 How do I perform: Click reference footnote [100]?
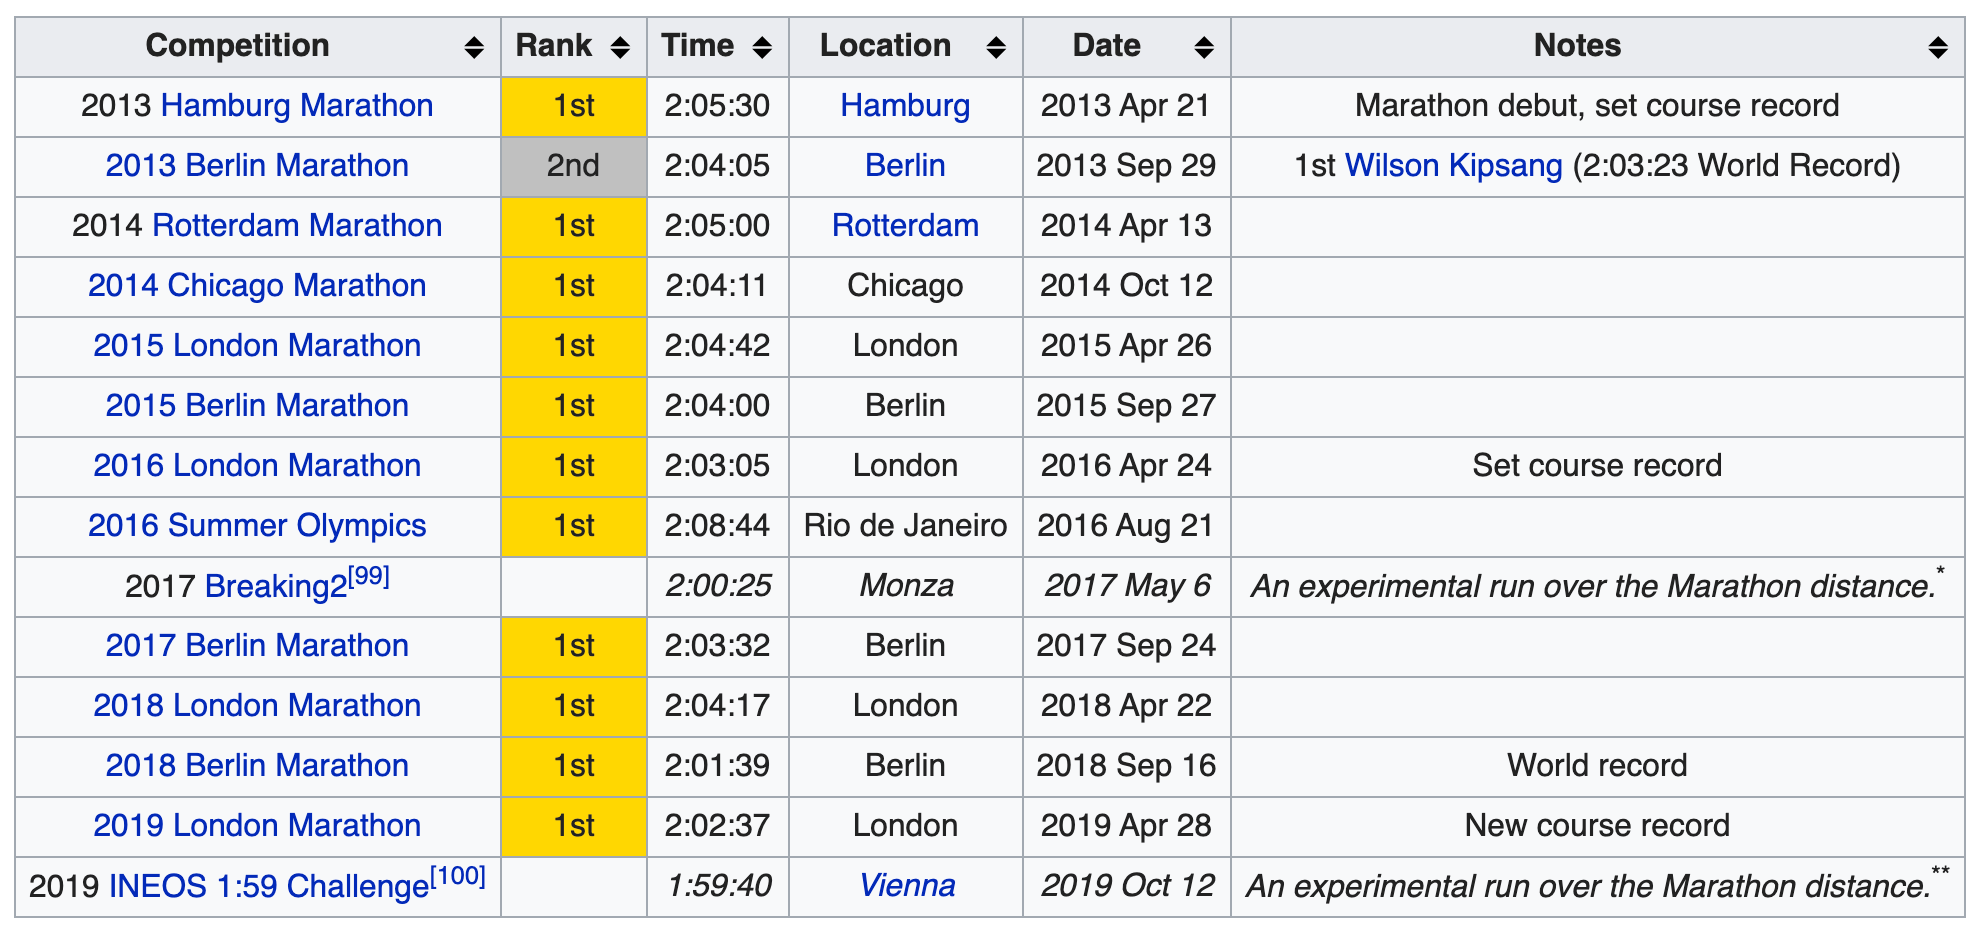(458, 877)
